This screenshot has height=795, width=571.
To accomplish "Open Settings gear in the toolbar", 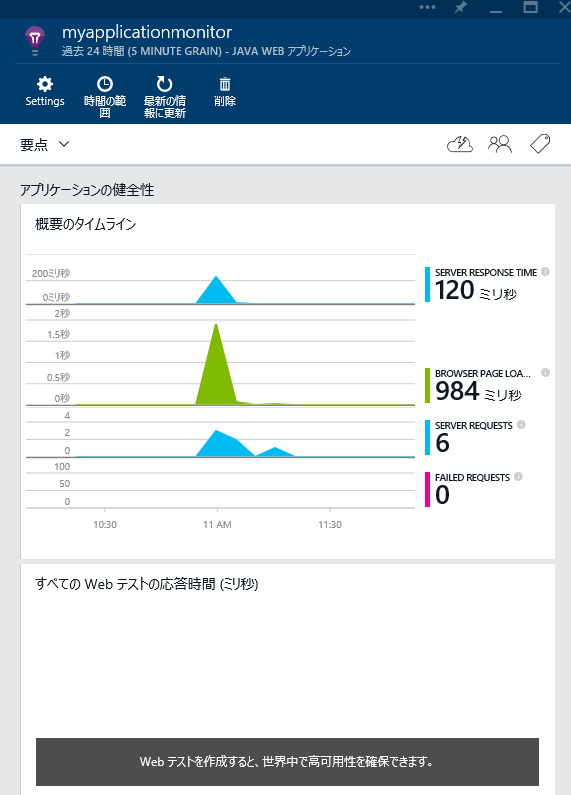I will pyautogui.click(x=45, y=92).
